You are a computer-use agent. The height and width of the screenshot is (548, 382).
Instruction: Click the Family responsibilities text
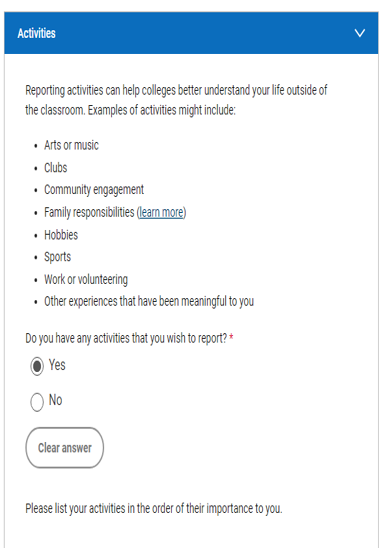coord(89,212)
